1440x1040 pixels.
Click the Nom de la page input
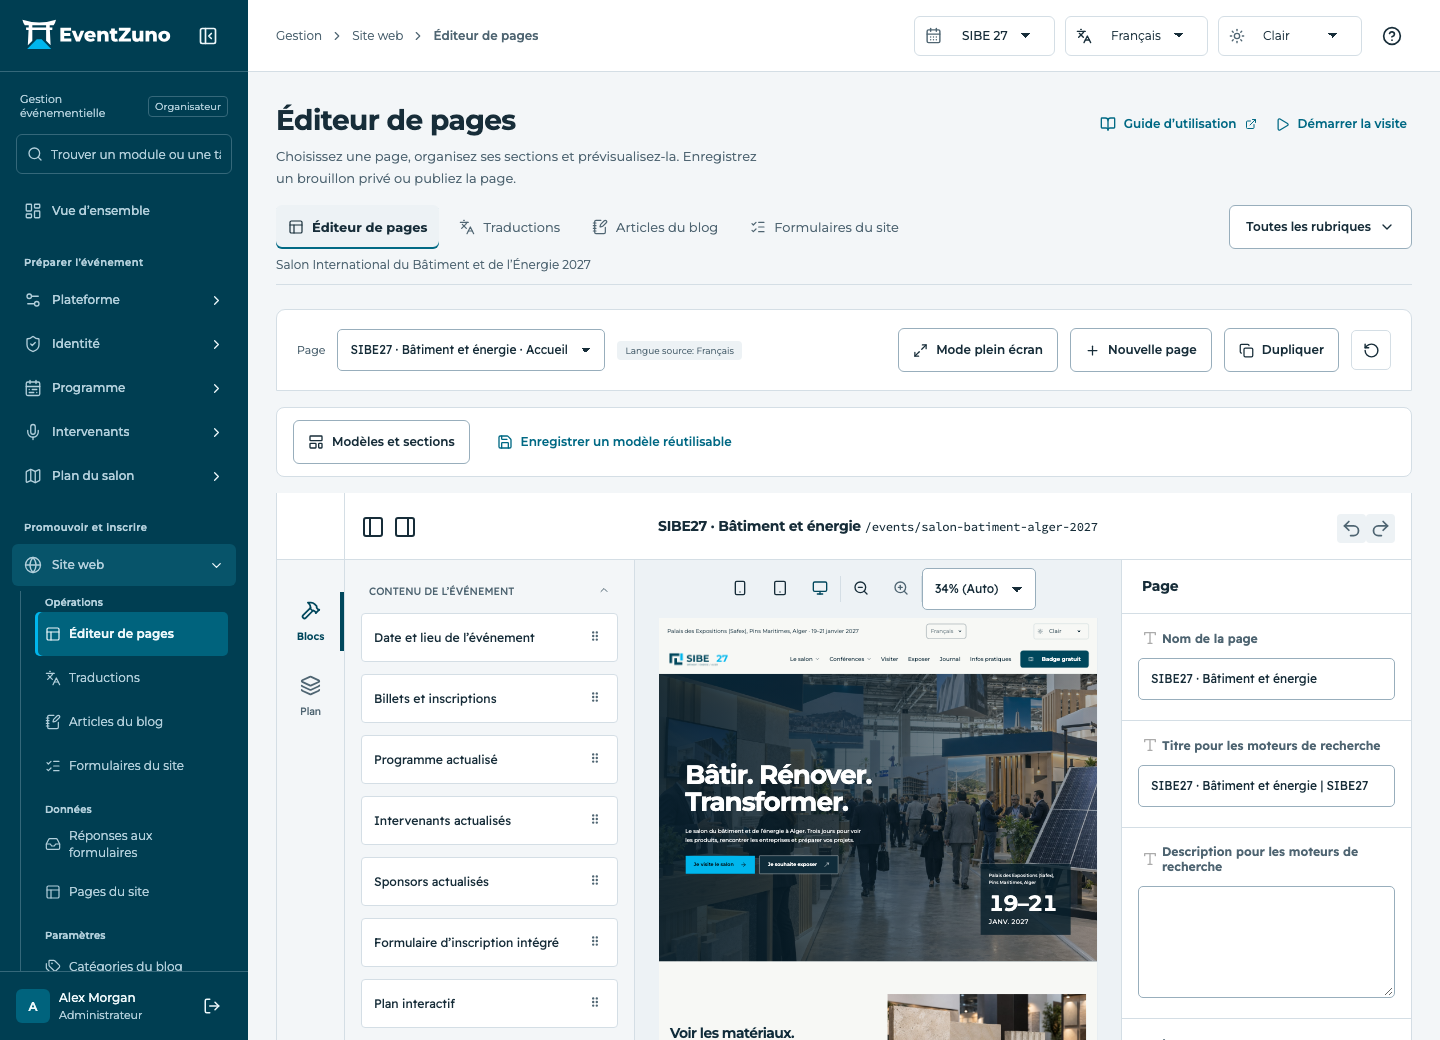1266,679
